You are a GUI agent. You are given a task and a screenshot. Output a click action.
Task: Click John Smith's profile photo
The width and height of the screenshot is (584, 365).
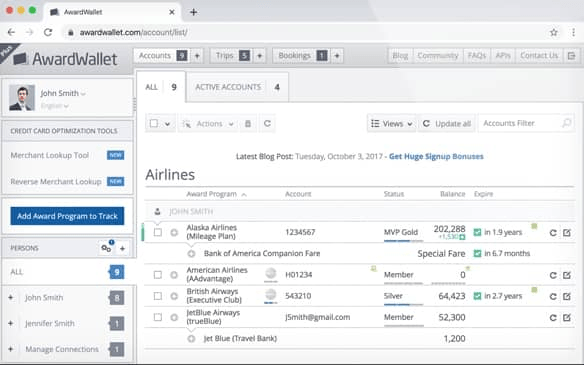click(22, 98)
